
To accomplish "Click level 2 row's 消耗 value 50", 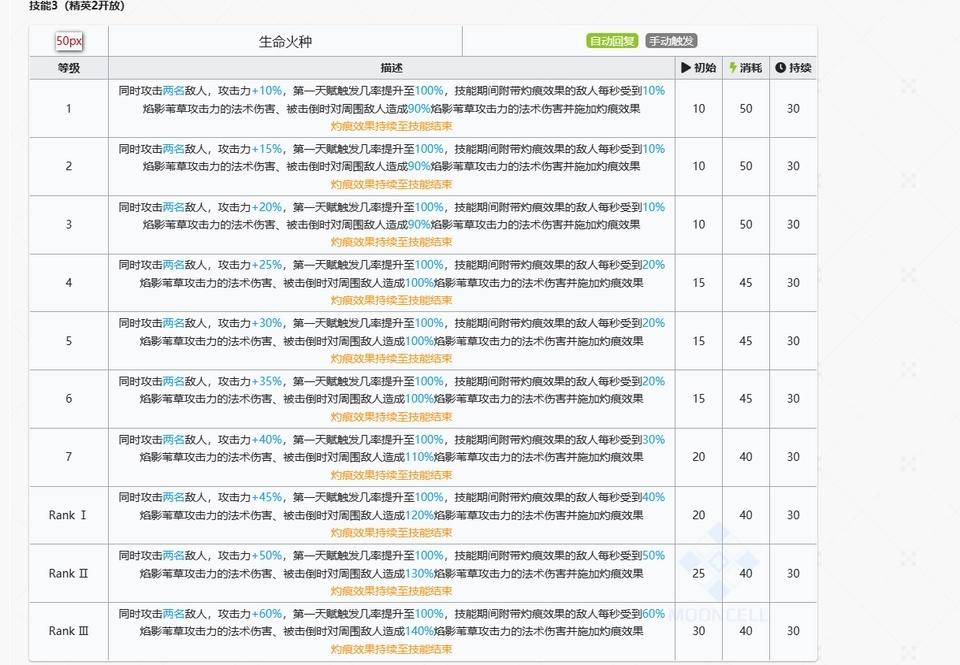I will tap(746, 166).
